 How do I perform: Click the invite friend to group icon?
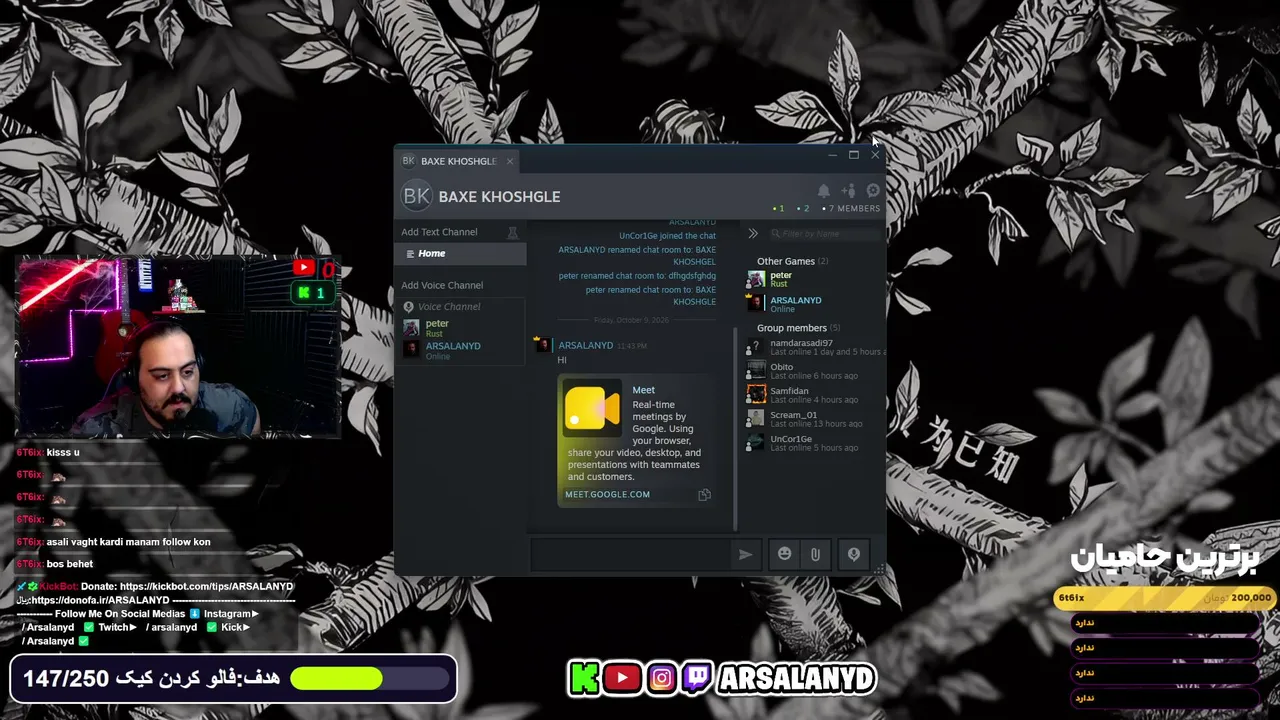point(848,191)
